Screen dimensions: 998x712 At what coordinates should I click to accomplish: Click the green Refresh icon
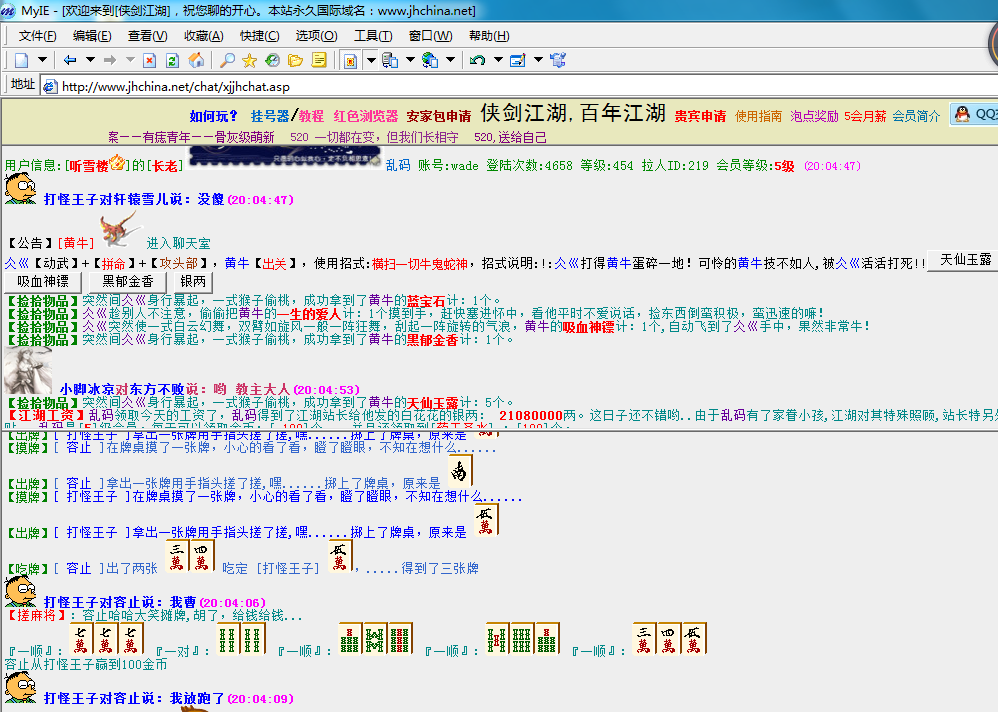point(172,60)
